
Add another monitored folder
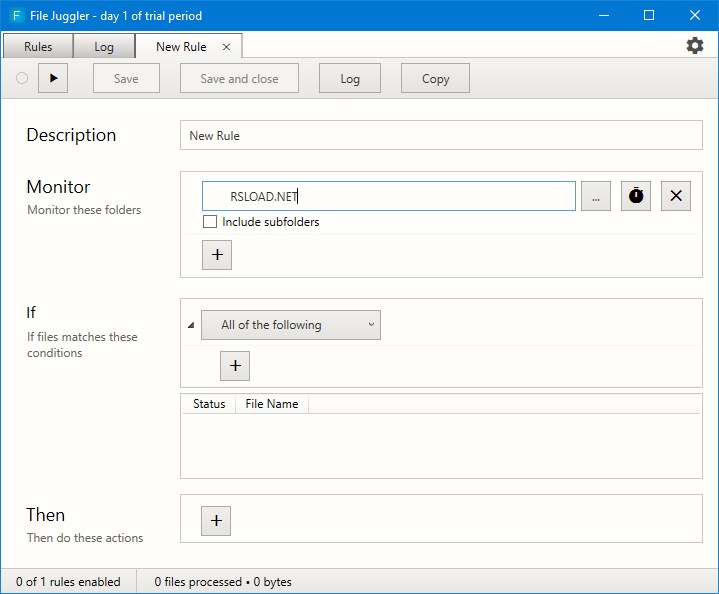[x=217, y=255]
